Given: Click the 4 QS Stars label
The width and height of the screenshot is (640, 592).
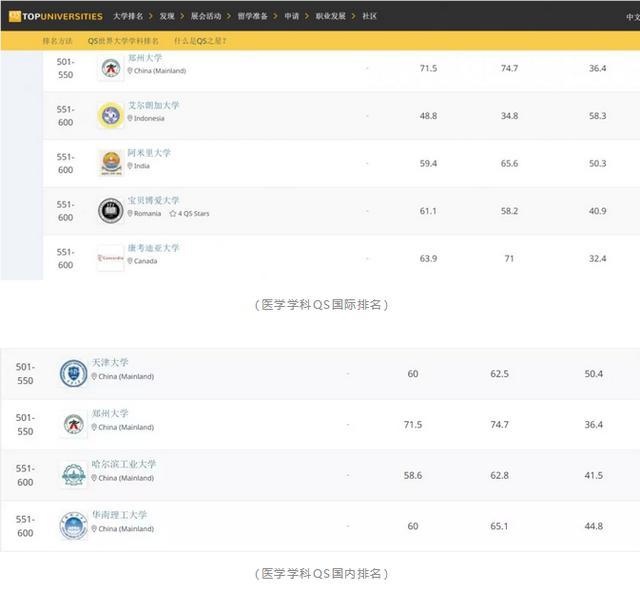Looking at the screenshot, I should [193, 214].
